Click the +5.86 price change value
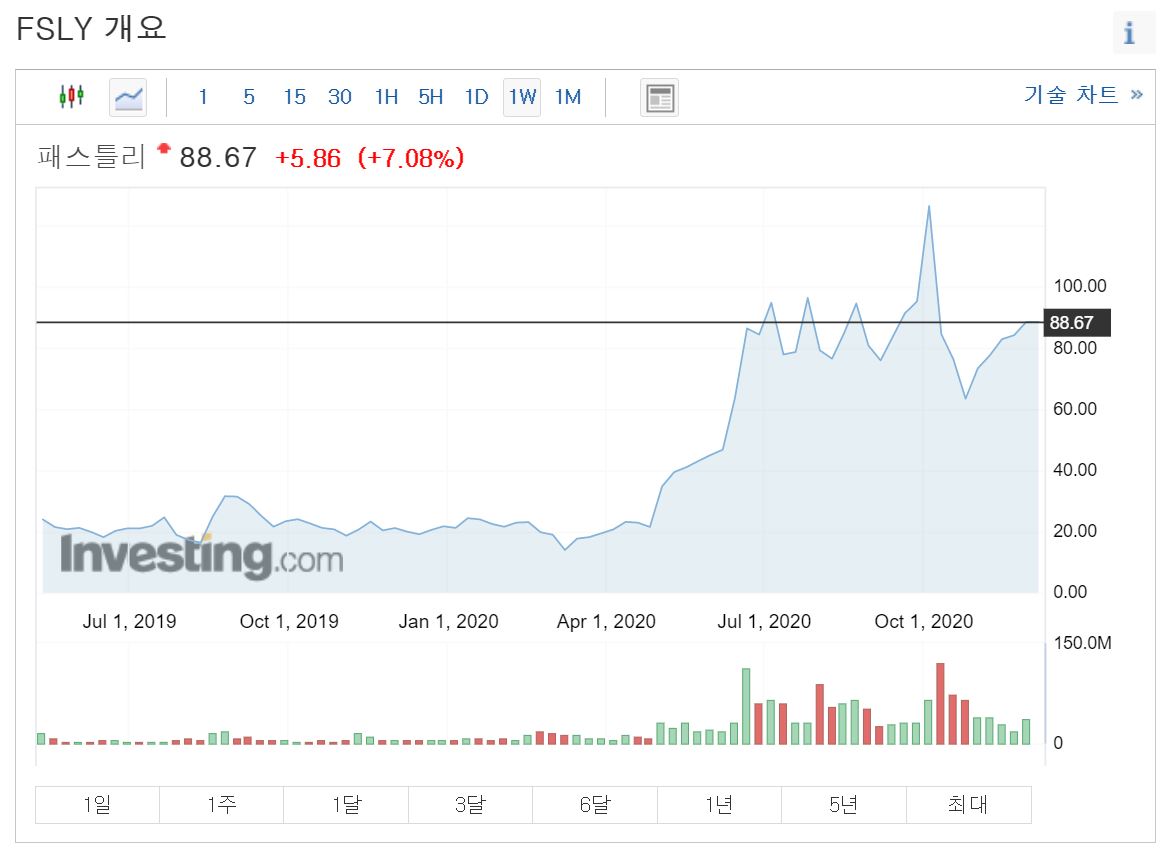Screen dimensions: 1172x855 coord(307,158)
